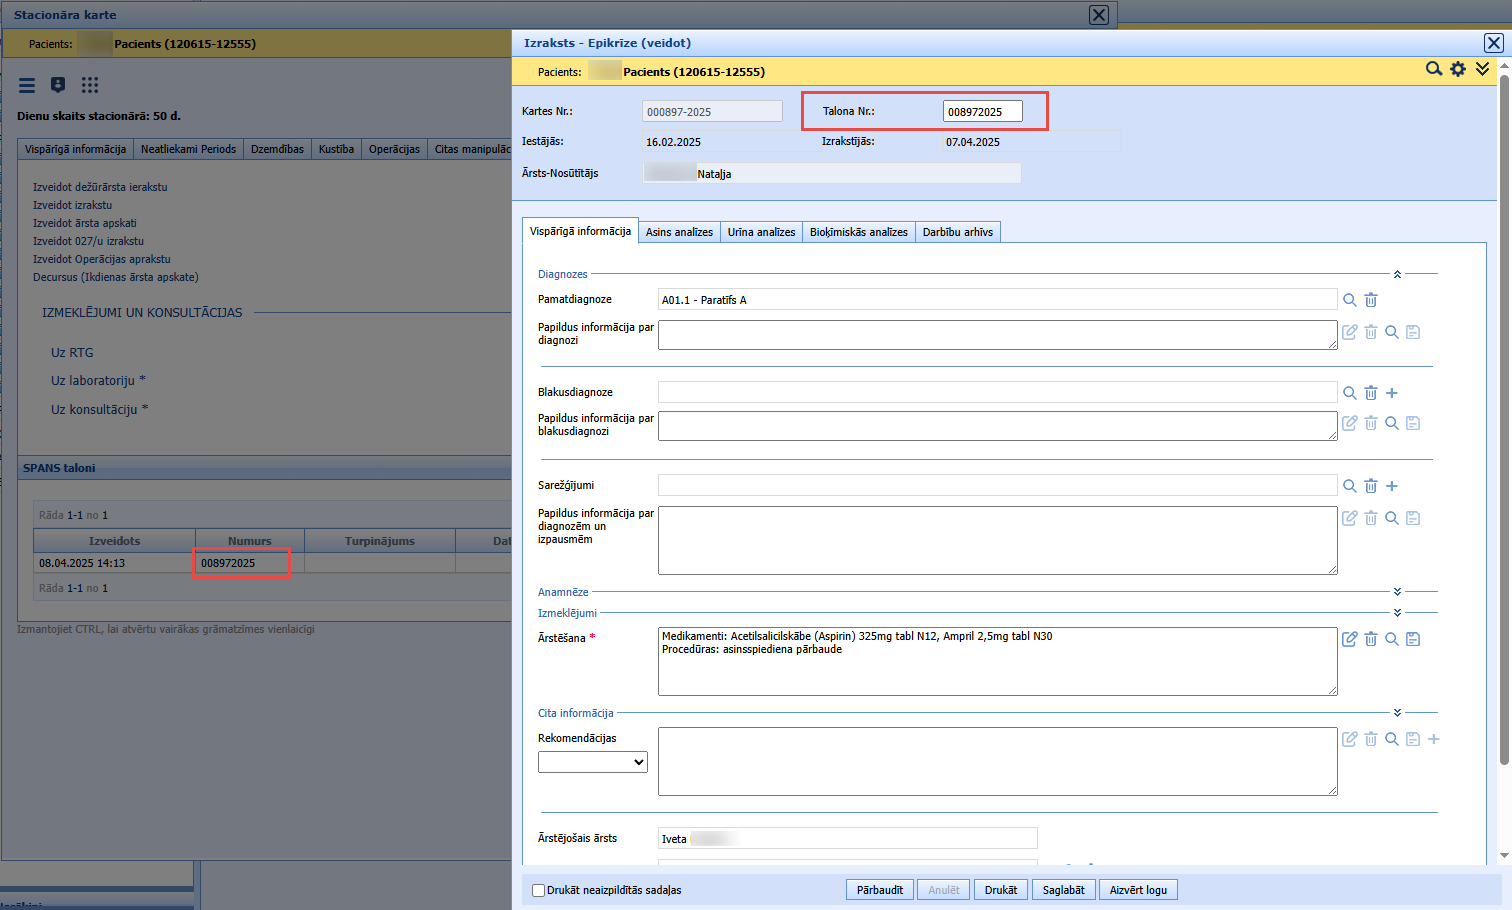1512x910 pixels.
Task: Add a Sarežģījumi entry with plus icon
Action: (x=1392, y=486)
